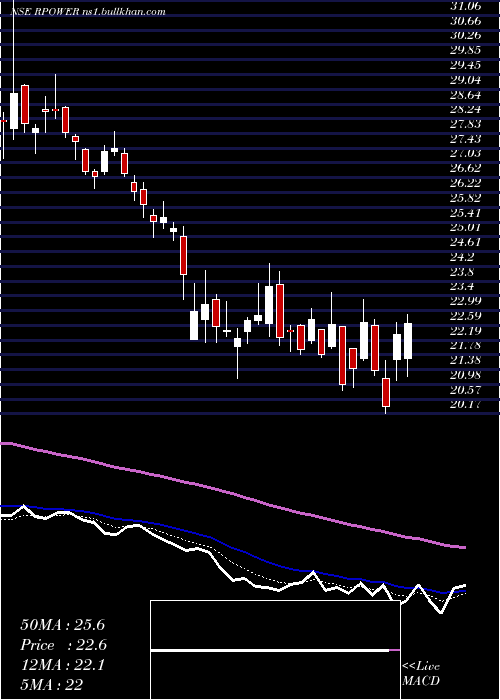The width and height of the screenshot is (500, 700).
Task: Click the 22.99 price axis label
Action: pyautogui.click(x=466, y=301)
